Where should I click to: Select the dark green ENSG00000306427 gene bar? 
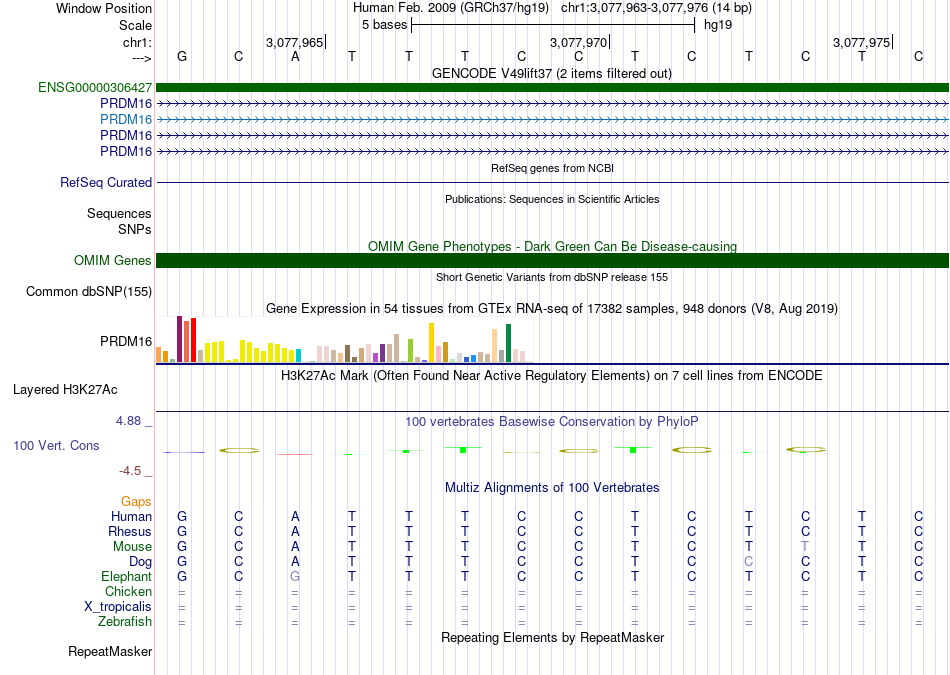coord(553,88)
